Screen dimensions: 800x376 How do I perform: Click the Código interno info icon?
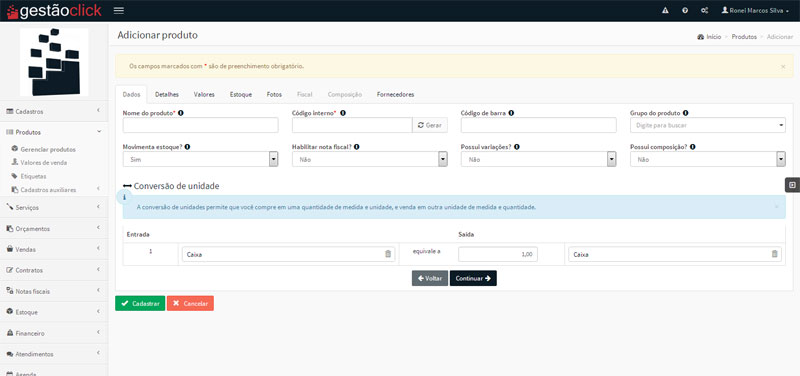343,113
